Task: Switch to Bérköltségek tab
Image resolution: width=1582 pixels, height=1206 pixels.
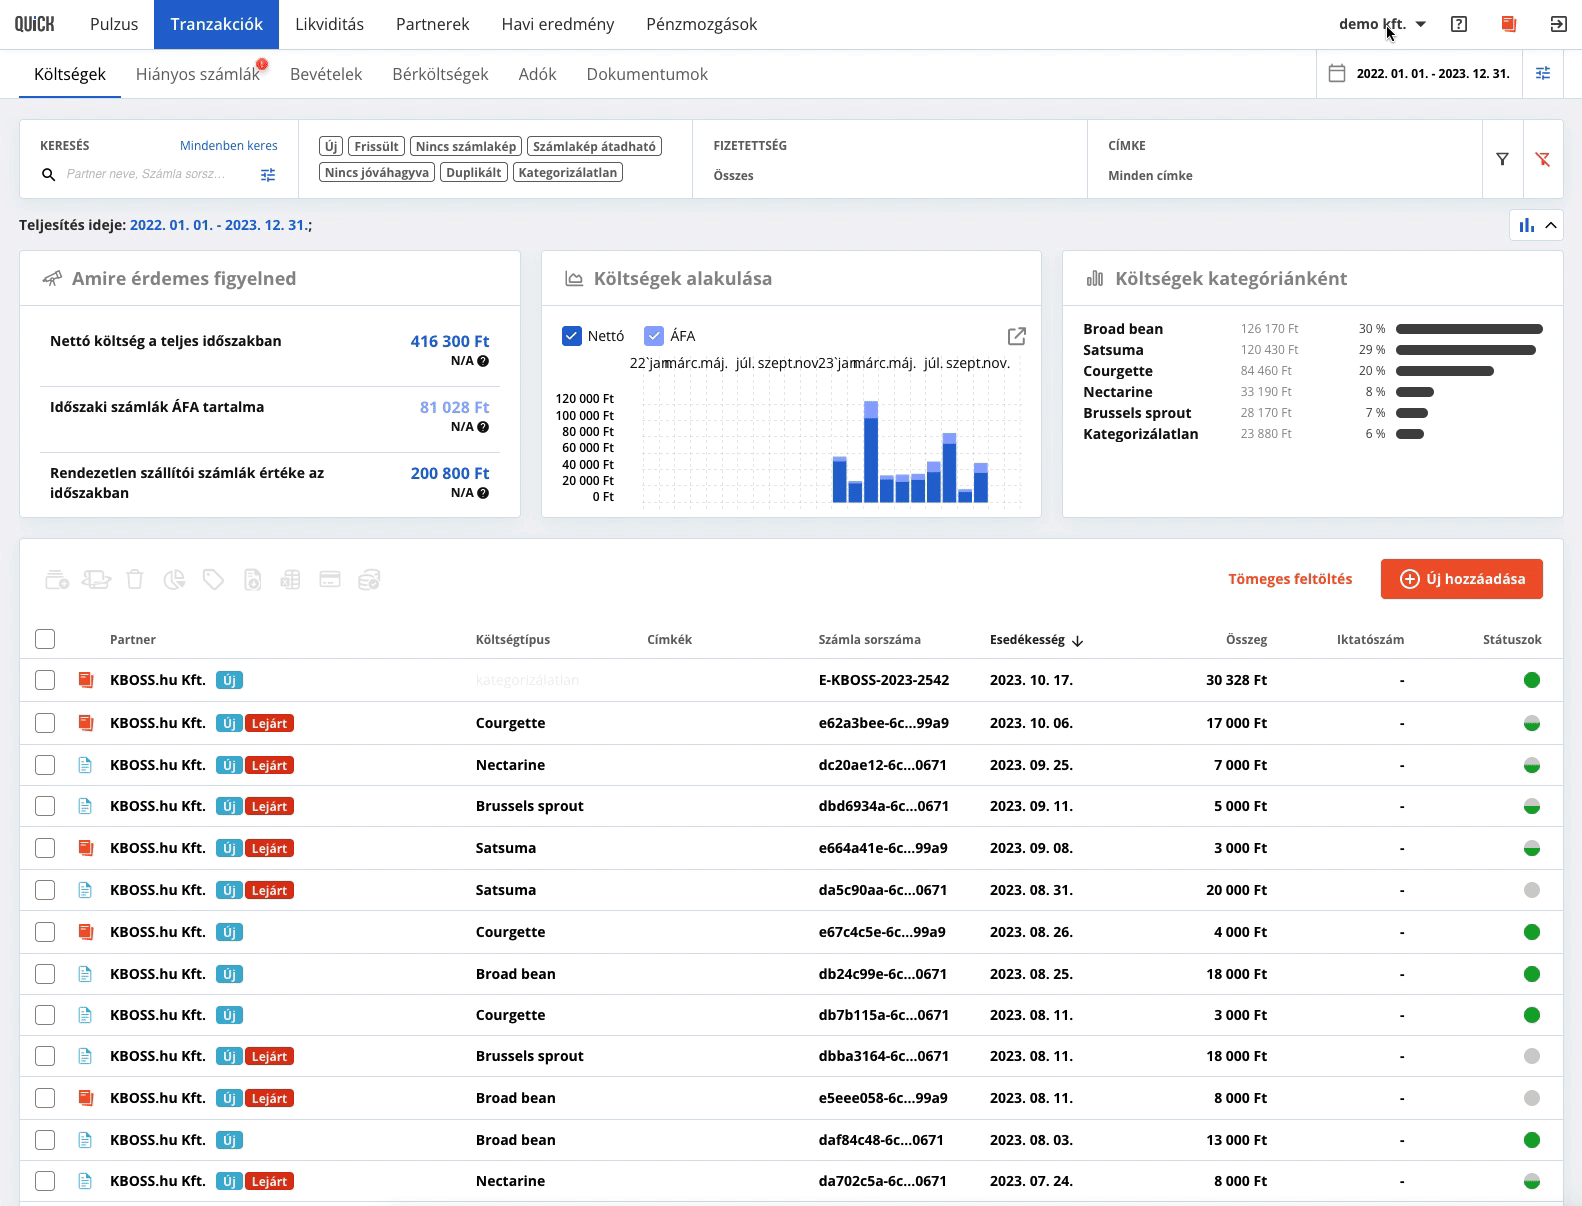Action: point(440,74)
